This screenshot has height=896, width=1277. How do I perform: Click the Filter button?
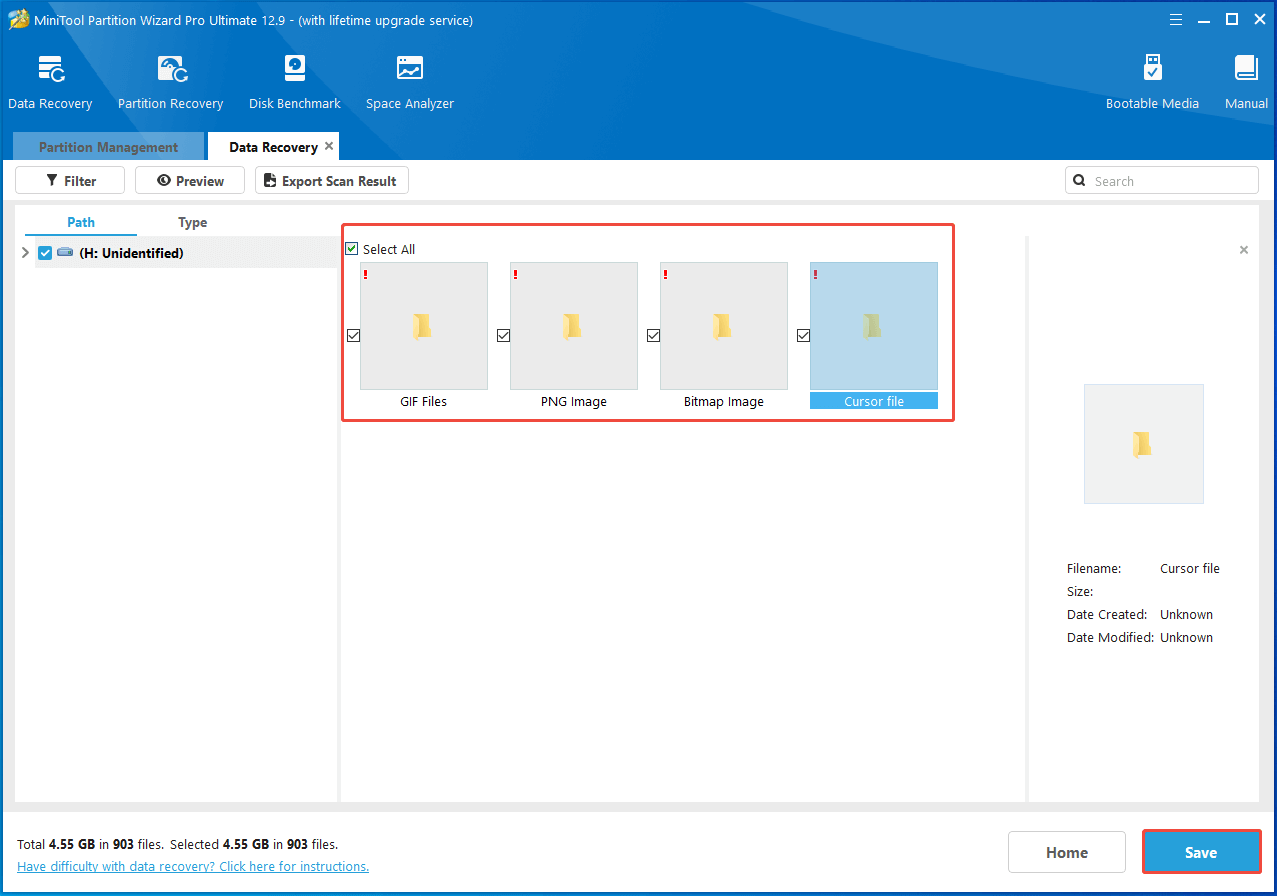70,180
